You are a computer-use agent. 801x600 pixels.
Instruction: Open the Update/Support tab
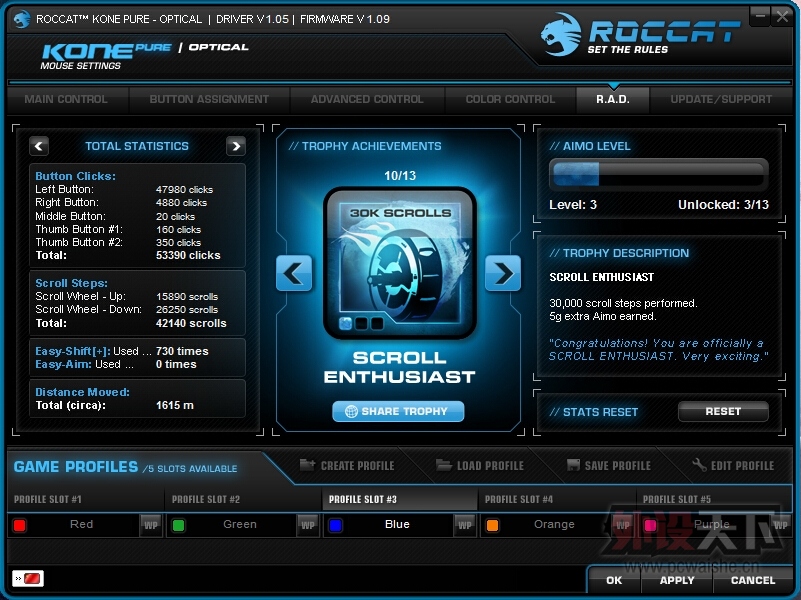click(721, 99)
